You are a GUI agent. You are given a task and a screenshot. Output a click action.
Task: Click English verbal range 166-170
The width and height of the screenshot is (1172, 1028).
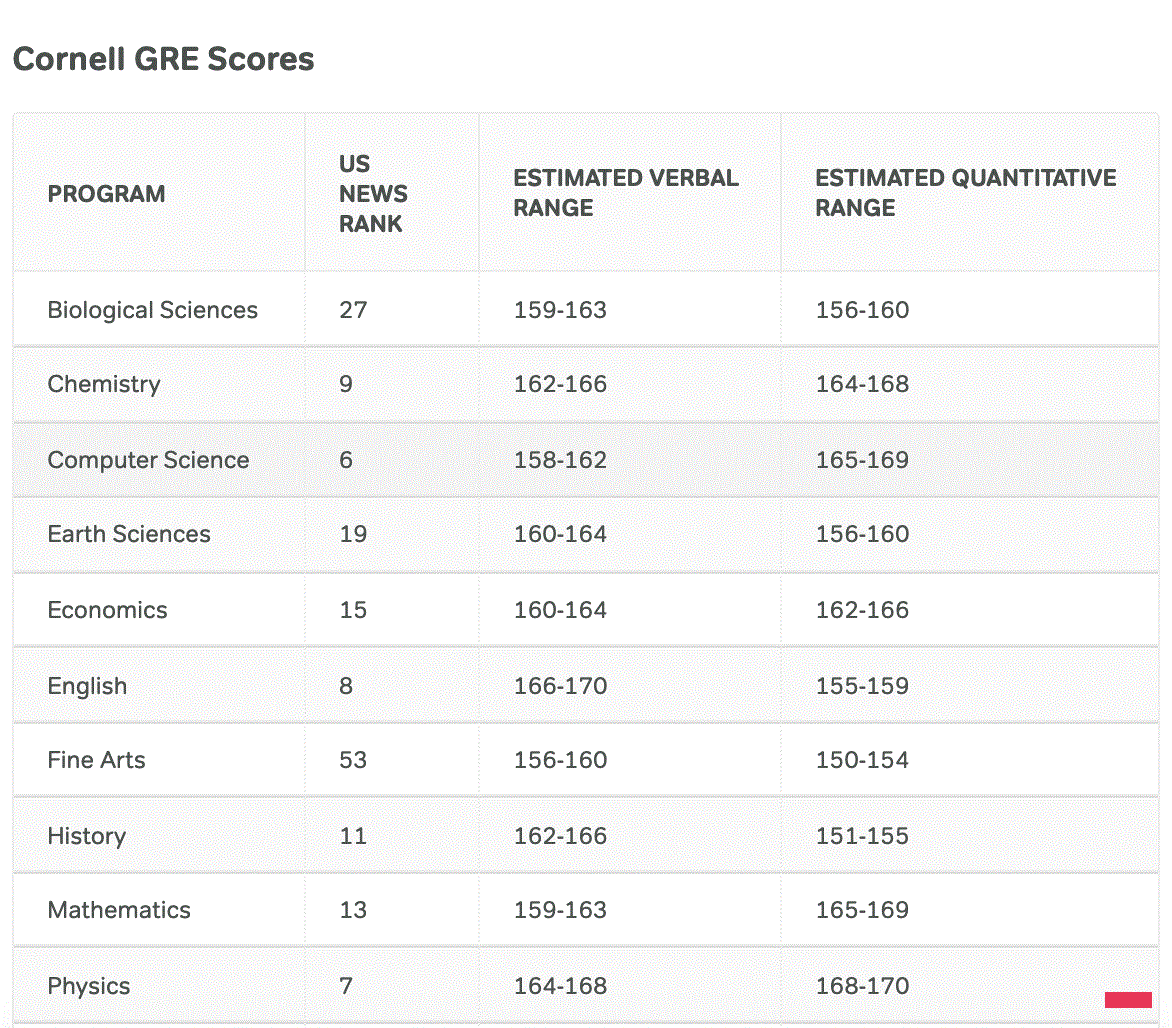pos(560,686)
